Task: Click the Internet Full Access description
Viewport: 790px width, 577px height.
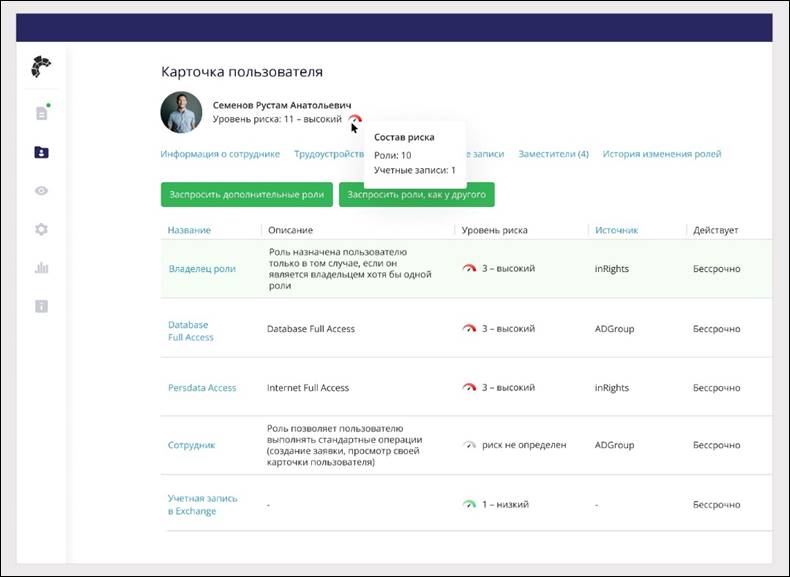Action: 308,388
